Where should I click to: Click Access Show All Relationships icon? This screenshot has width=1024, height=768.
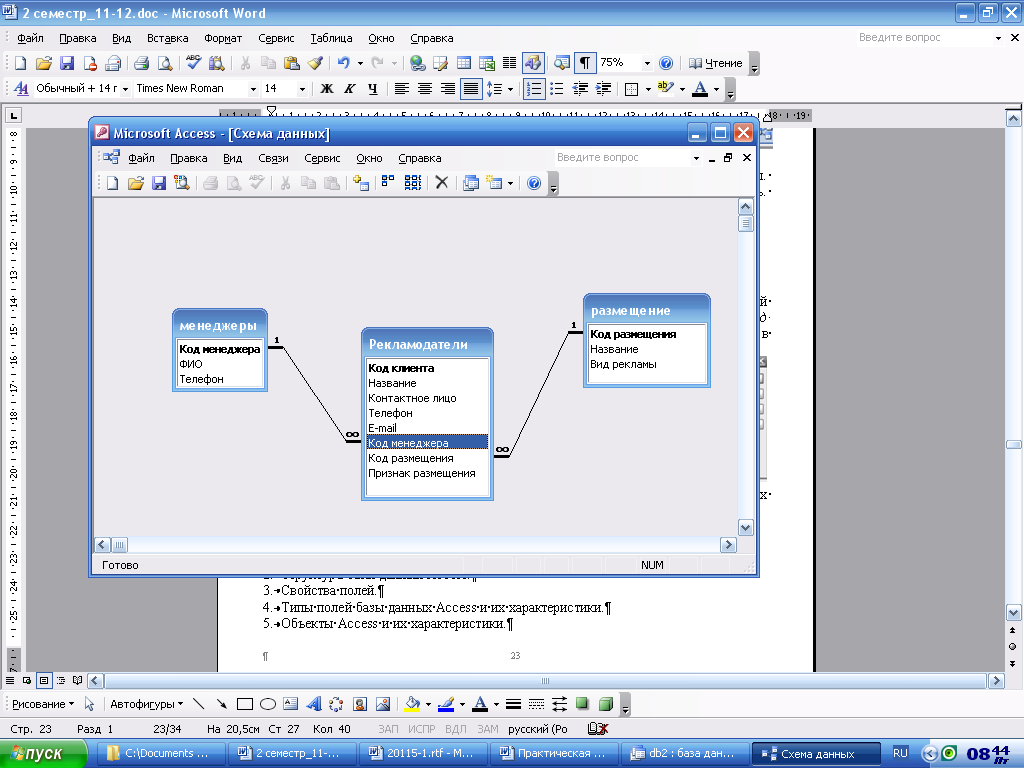412,183
